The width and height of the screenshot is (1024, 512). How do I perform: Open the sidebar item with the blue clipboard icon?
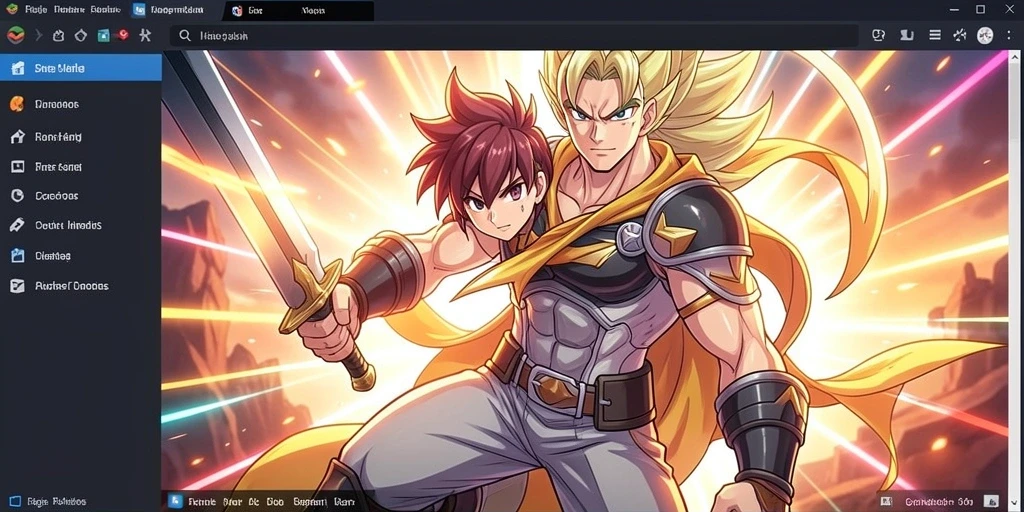click(81, 255)
